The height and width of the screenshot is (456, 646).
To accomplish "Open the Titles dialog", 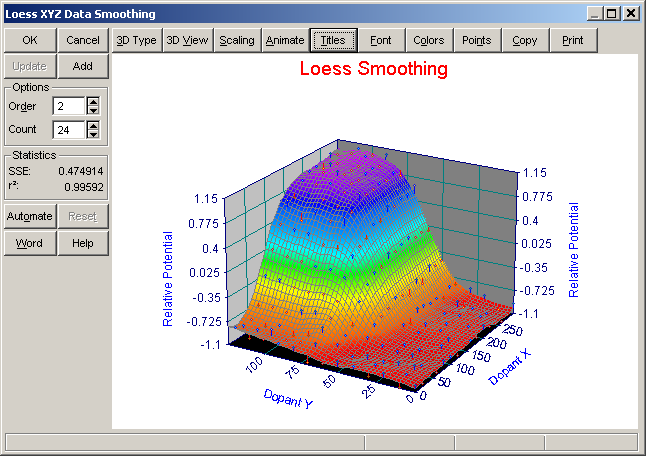I will click(333, 40).
